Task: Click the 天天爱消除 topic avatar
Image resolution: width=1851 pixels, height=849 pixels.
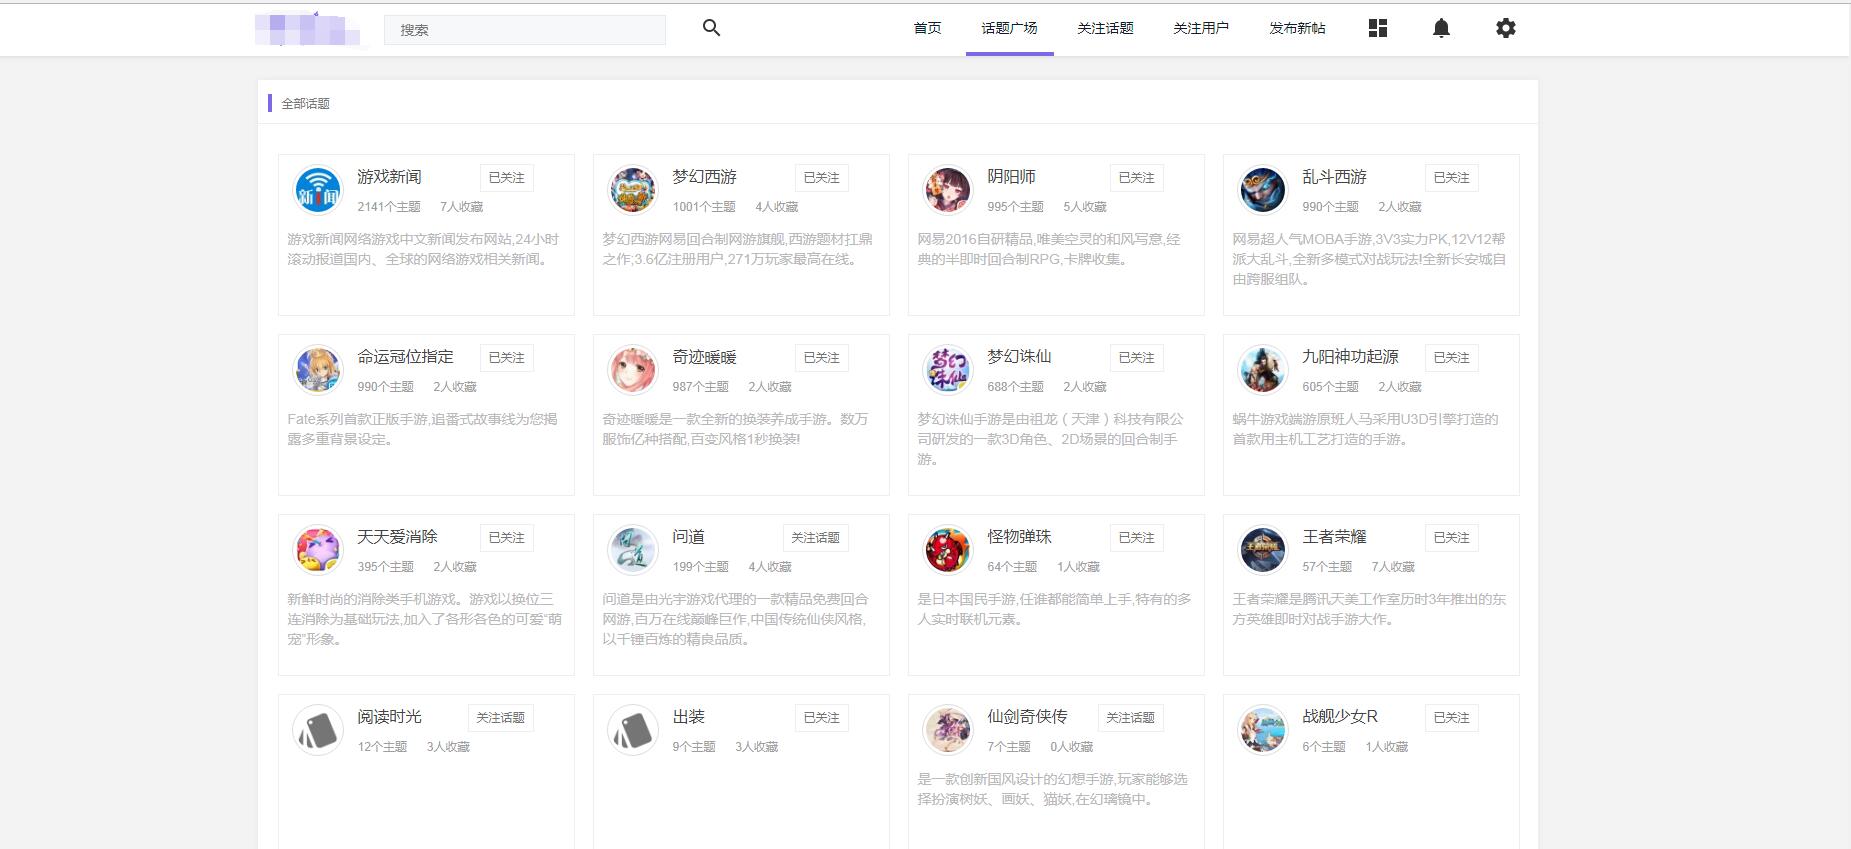Action: click(318, 550)
